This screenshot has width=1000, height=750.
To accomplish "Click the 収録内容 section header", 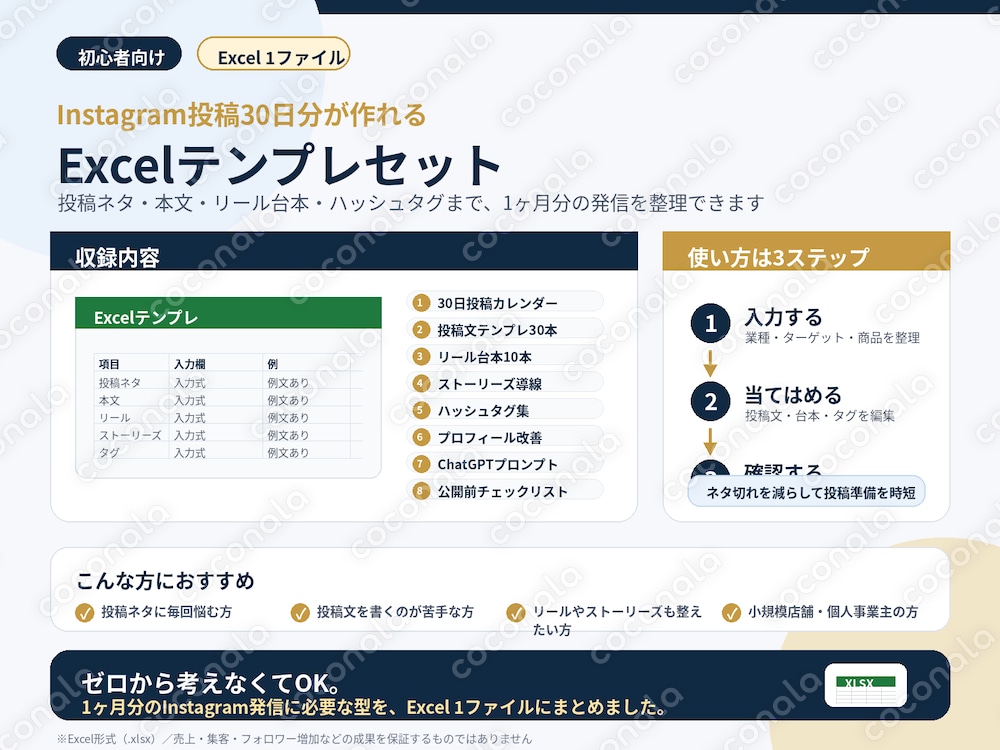I will (x=344, y=251).
